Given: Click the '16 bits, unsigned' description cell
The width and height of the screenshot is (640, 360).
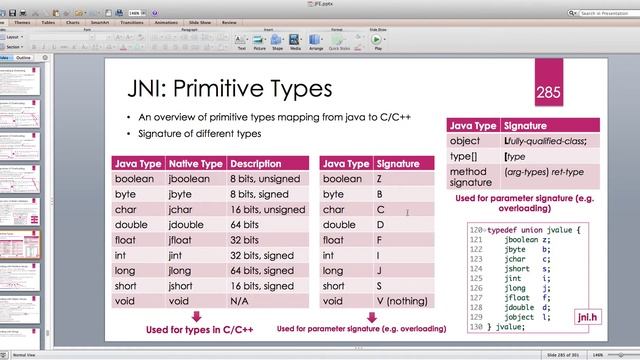Looking at the screenshot, I should click(268, 209).
